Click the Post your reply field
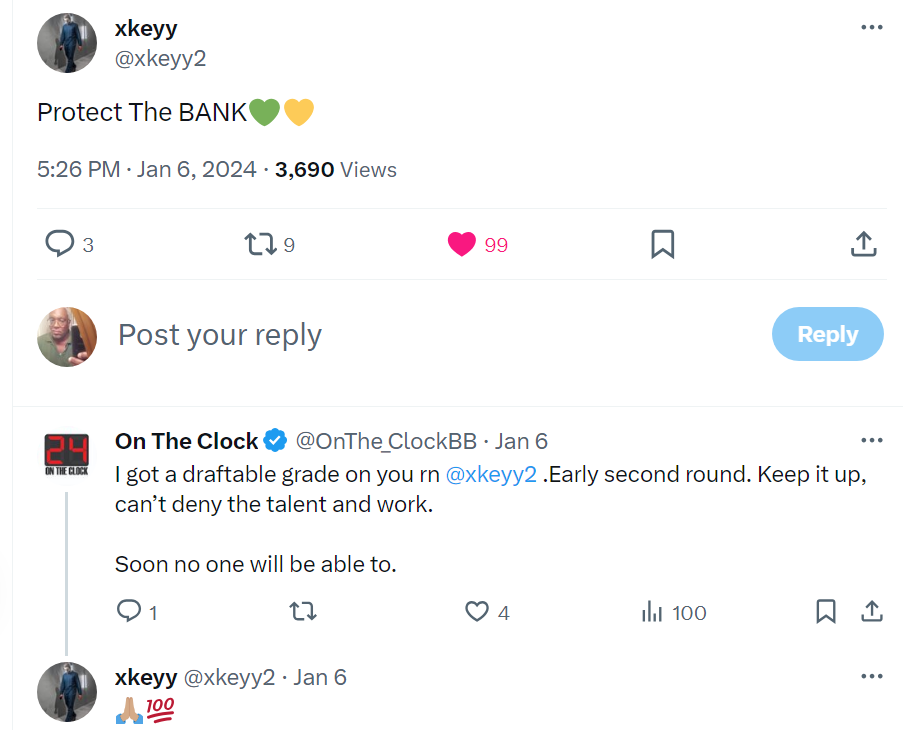Viewport: 903px width, 730px height. pyautogui.click(x=400, y=335)
